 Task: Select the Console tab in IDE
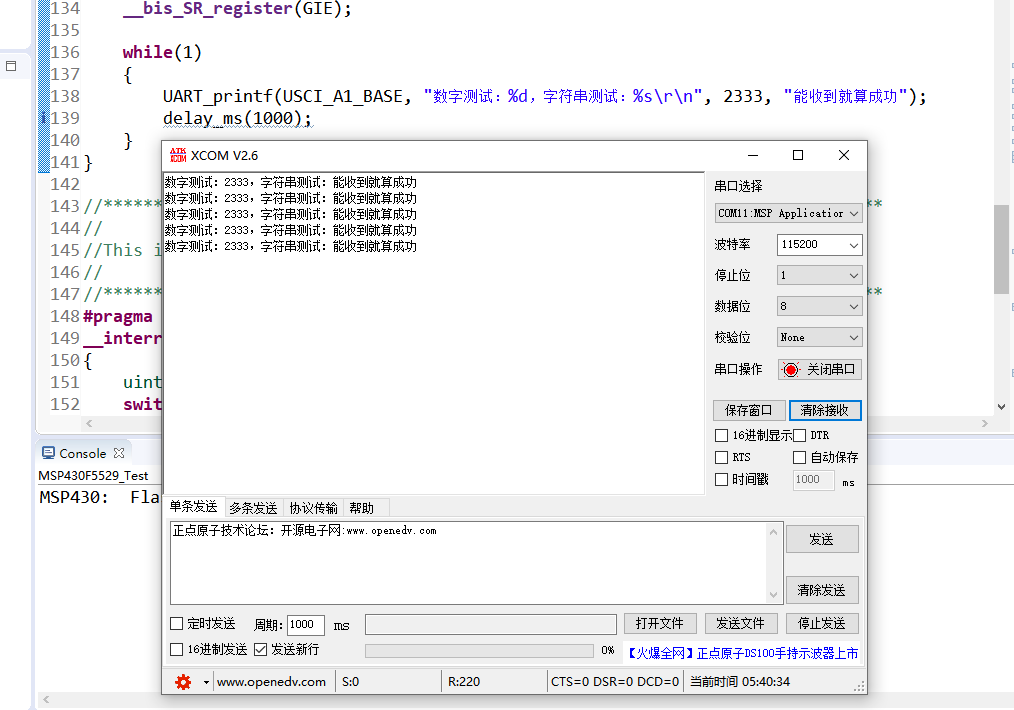(x=83, y=453)
